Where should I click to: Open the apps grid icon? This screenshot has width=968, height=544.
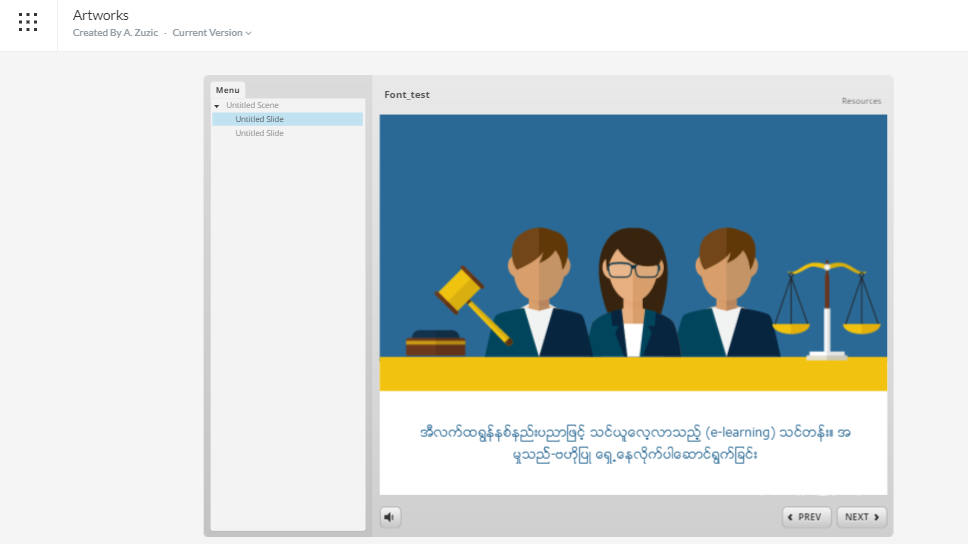[28, 22]
